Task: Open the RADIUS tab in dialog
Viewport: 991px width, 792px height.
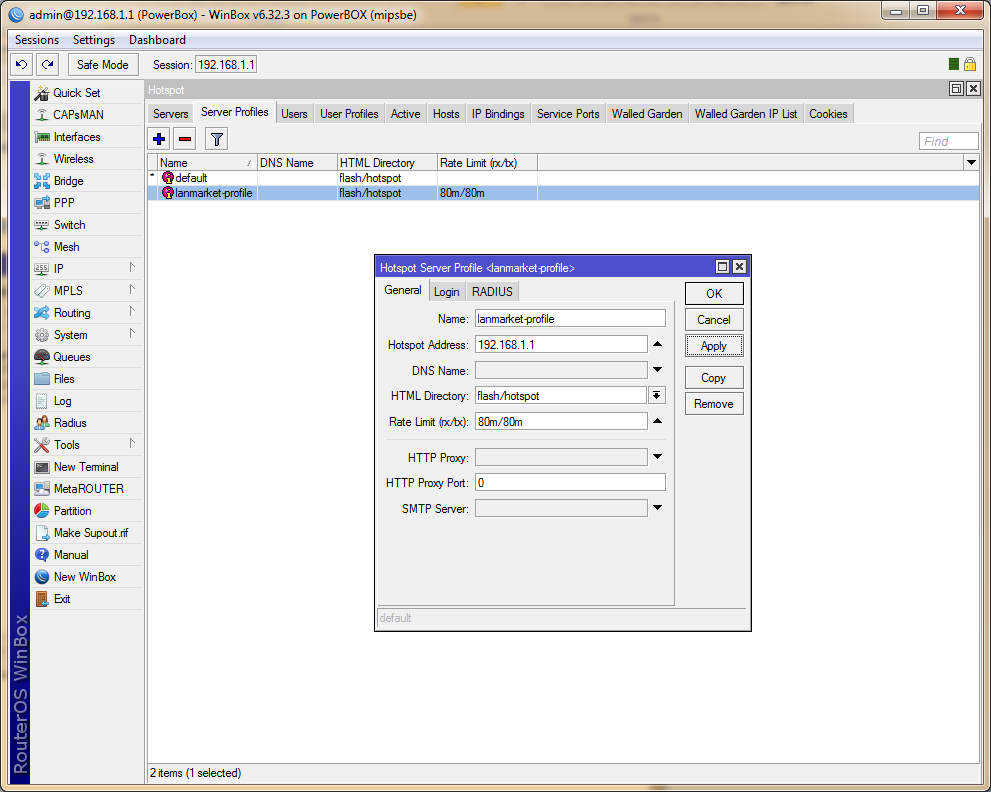Action: click(x=492, y=292)
